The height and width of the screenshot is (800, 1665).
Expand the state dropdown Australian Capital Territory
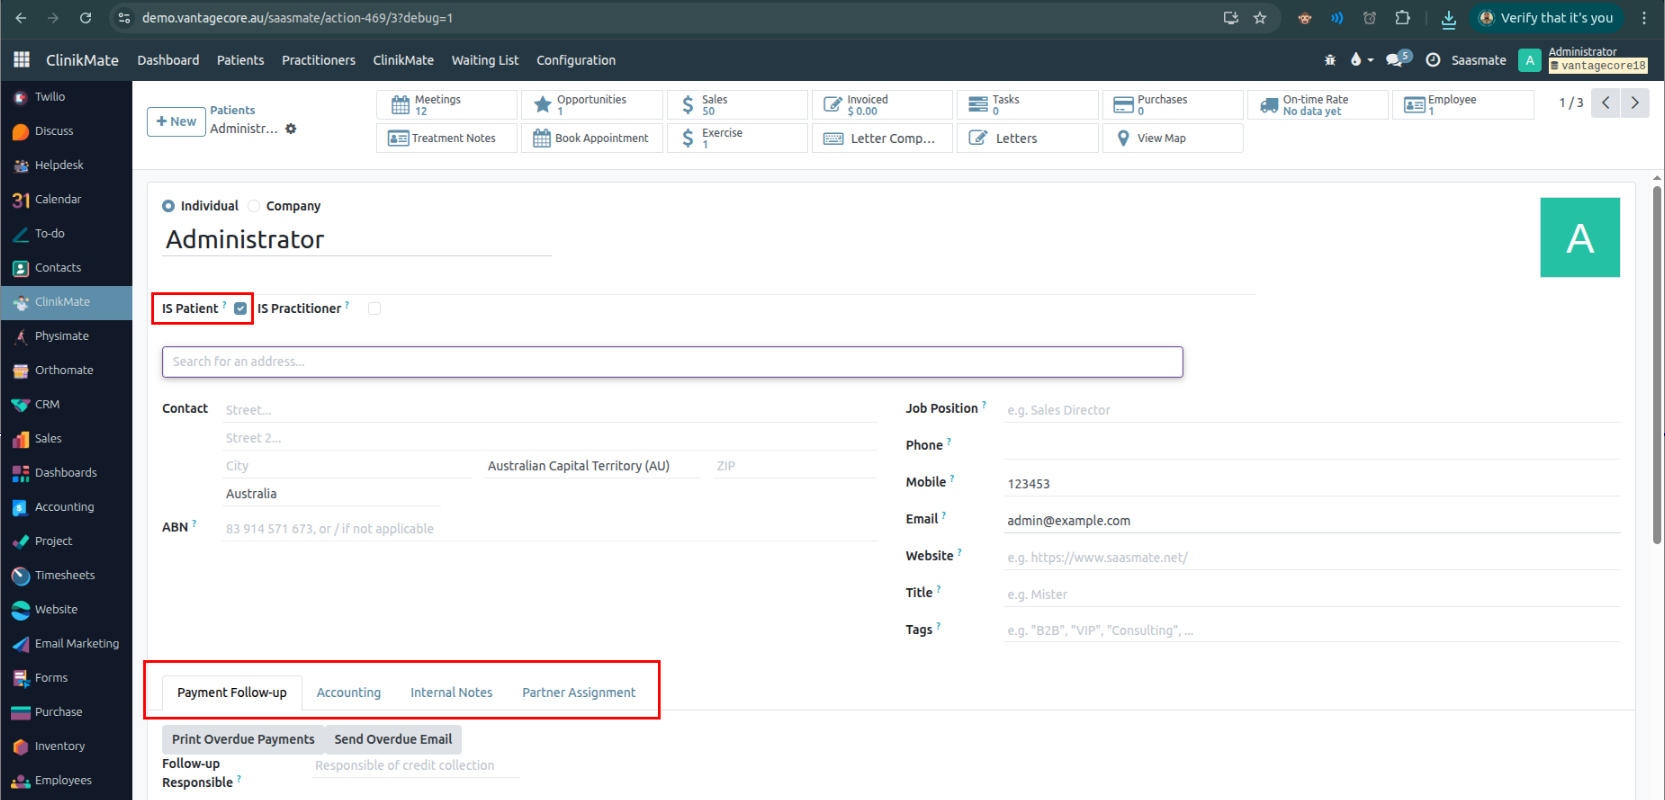point(591,466)
